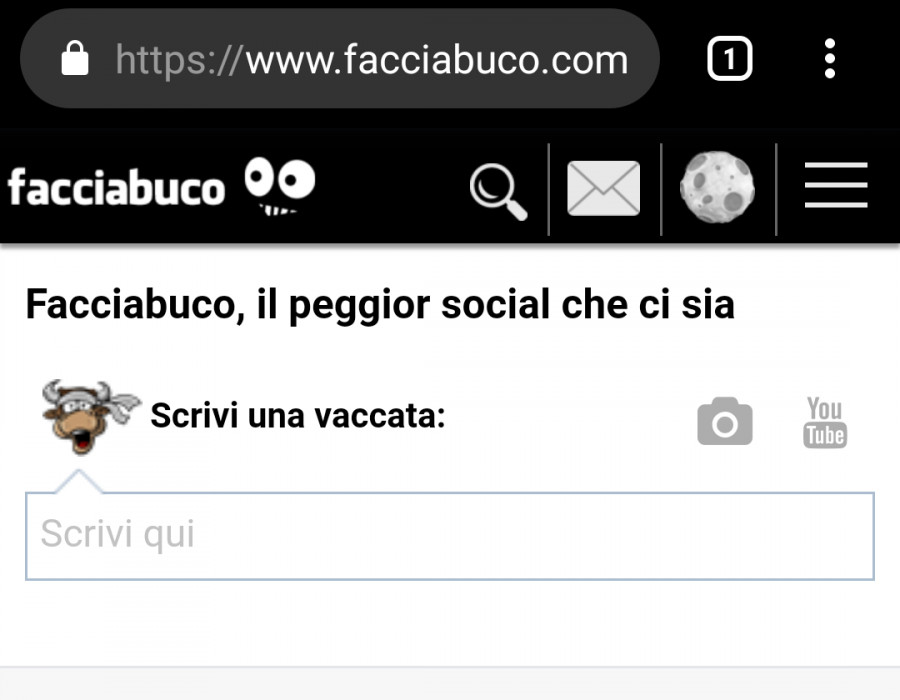
Task: Open the tab switcher showing 1
Action: [730, 59]
